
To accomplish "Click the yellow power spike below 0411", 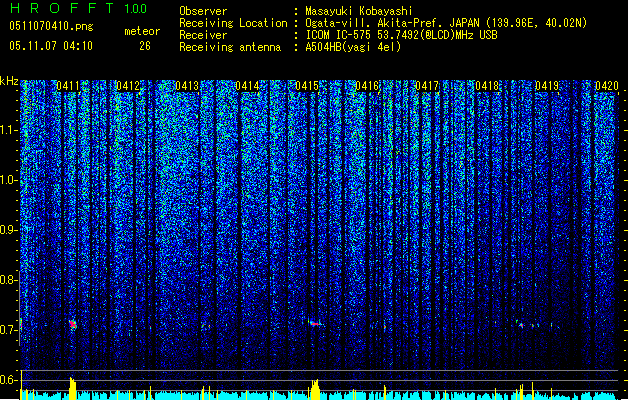I will coord(73,388).
